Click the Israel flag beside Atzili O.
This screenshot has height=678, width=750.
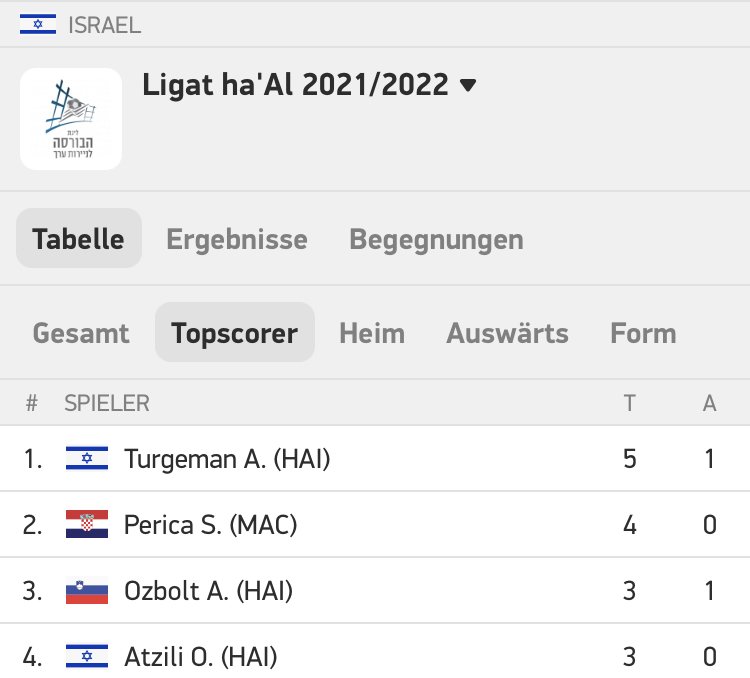pyautogui.click(x=86, y=656)
